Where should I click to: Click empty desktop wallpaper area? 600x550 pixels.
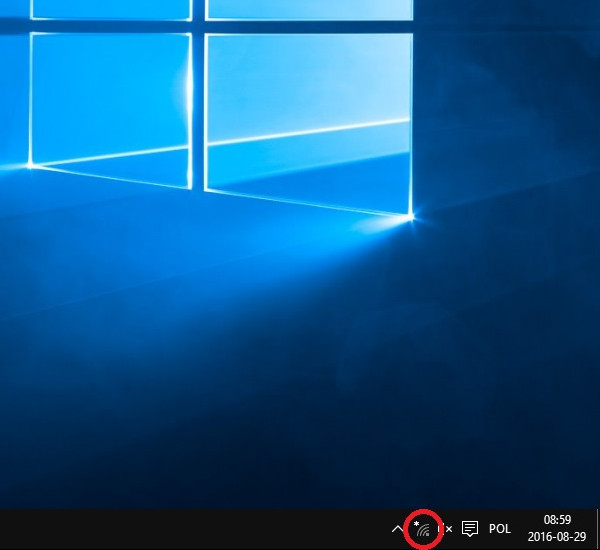coord(150,400)
